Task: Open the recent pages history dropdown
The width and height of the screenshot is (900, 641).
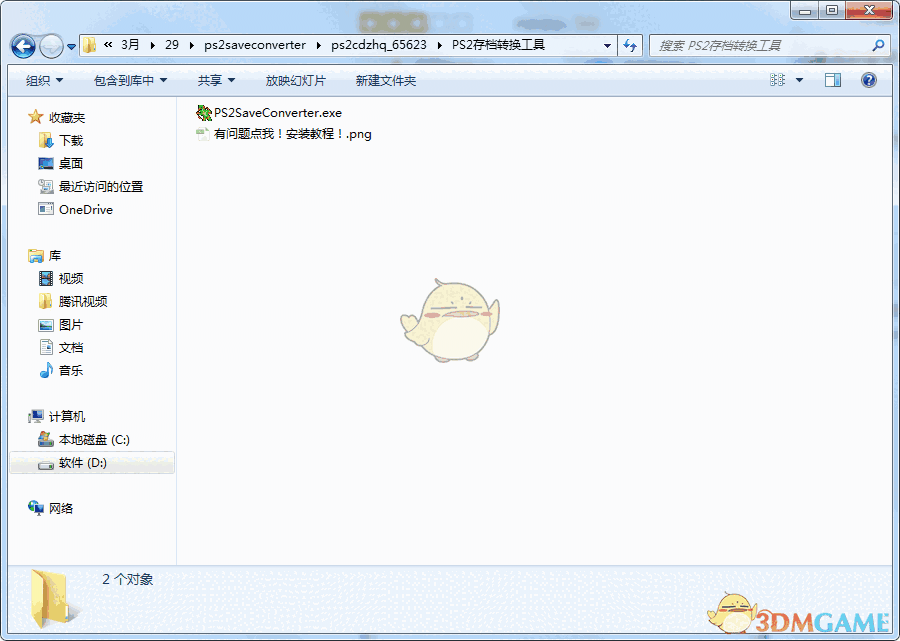Action: [x=70, y=45]
